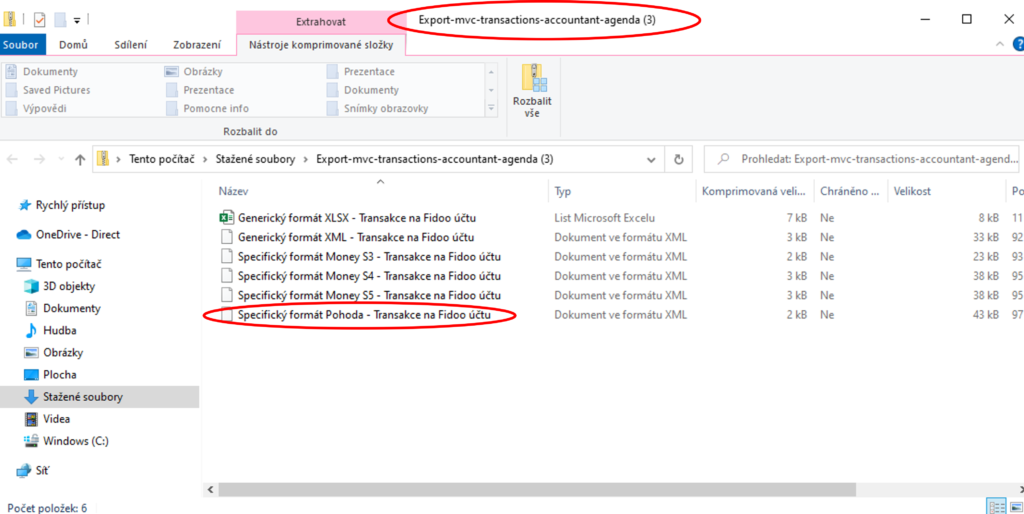1024x514 pixels.
Task: Click the Videa film icon
Action: tap(31, 419)
